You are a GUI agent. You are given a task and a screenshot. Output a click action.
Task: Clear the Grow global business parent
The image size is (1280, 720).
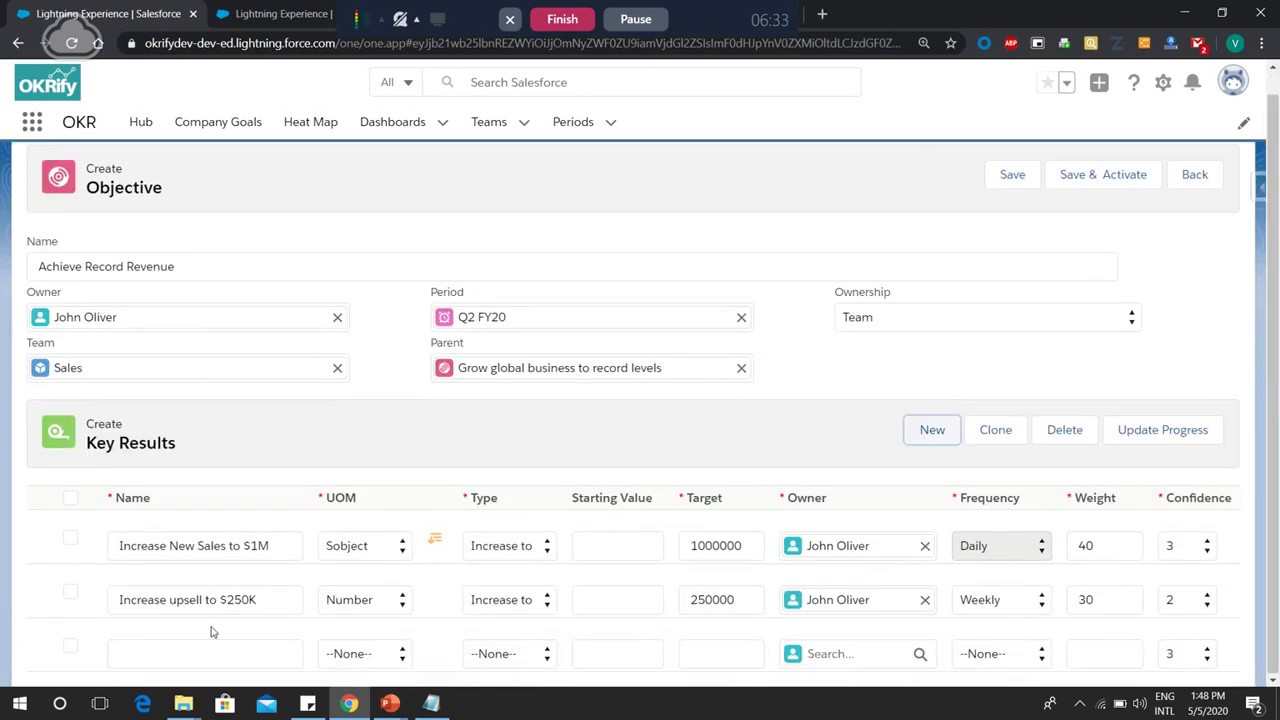point(741,368)
